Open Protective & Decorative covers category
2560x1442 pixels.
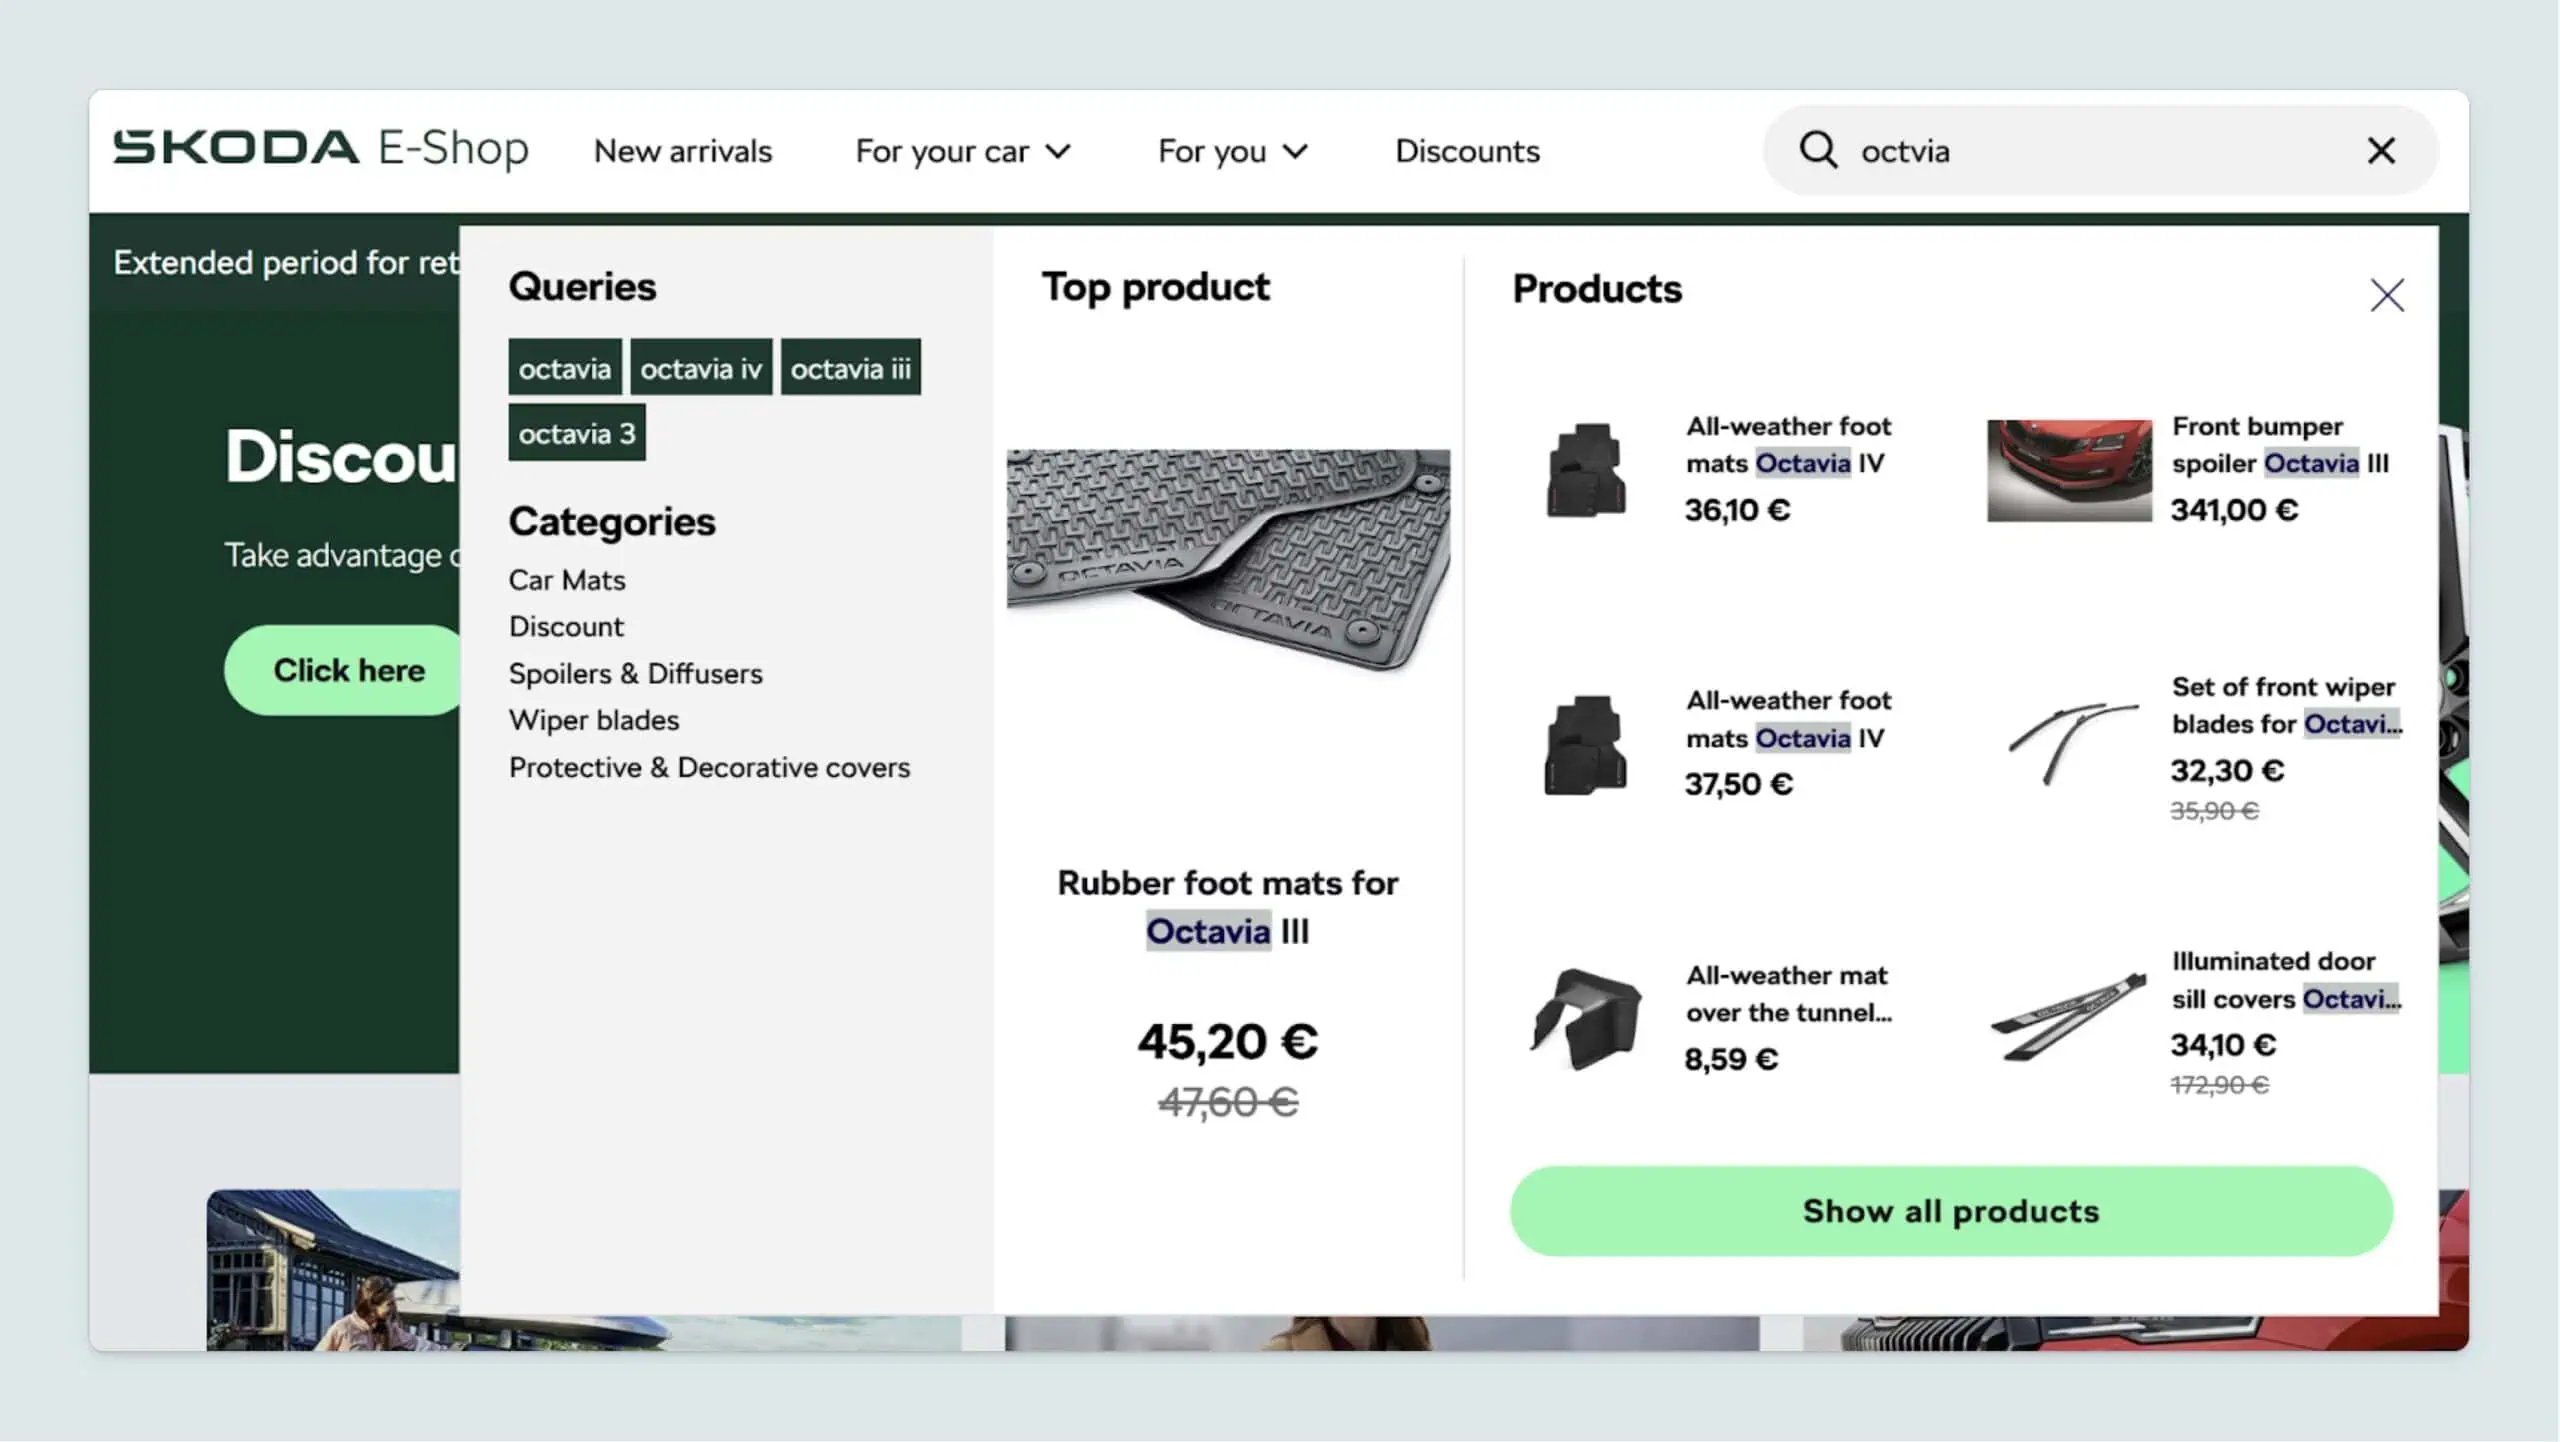point(709,767)
